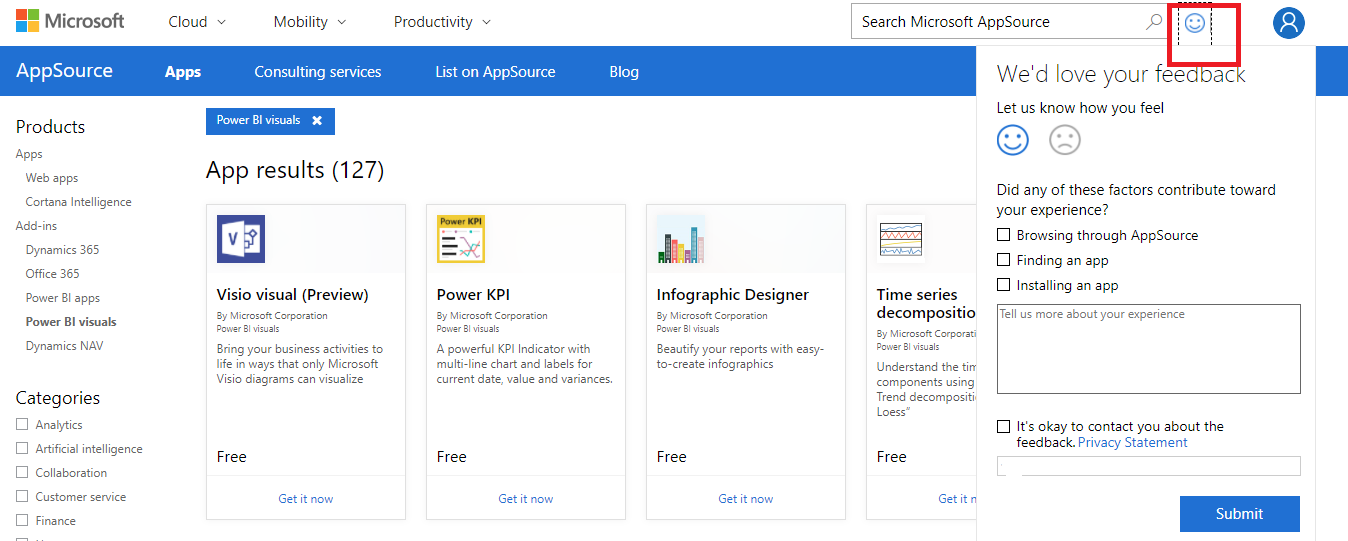Expand the Mobility dropdown menu

click(310, 21)
